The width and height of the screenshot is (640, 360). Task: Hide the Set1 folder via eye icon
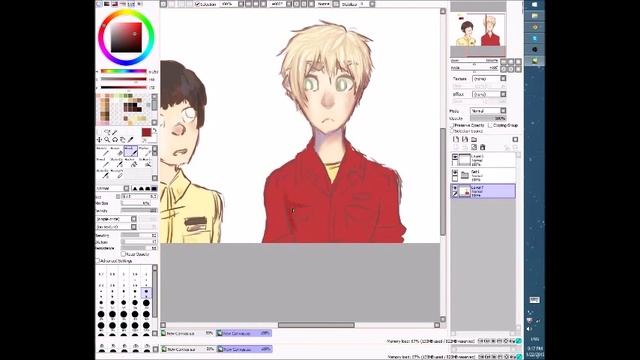pos(455,173)
